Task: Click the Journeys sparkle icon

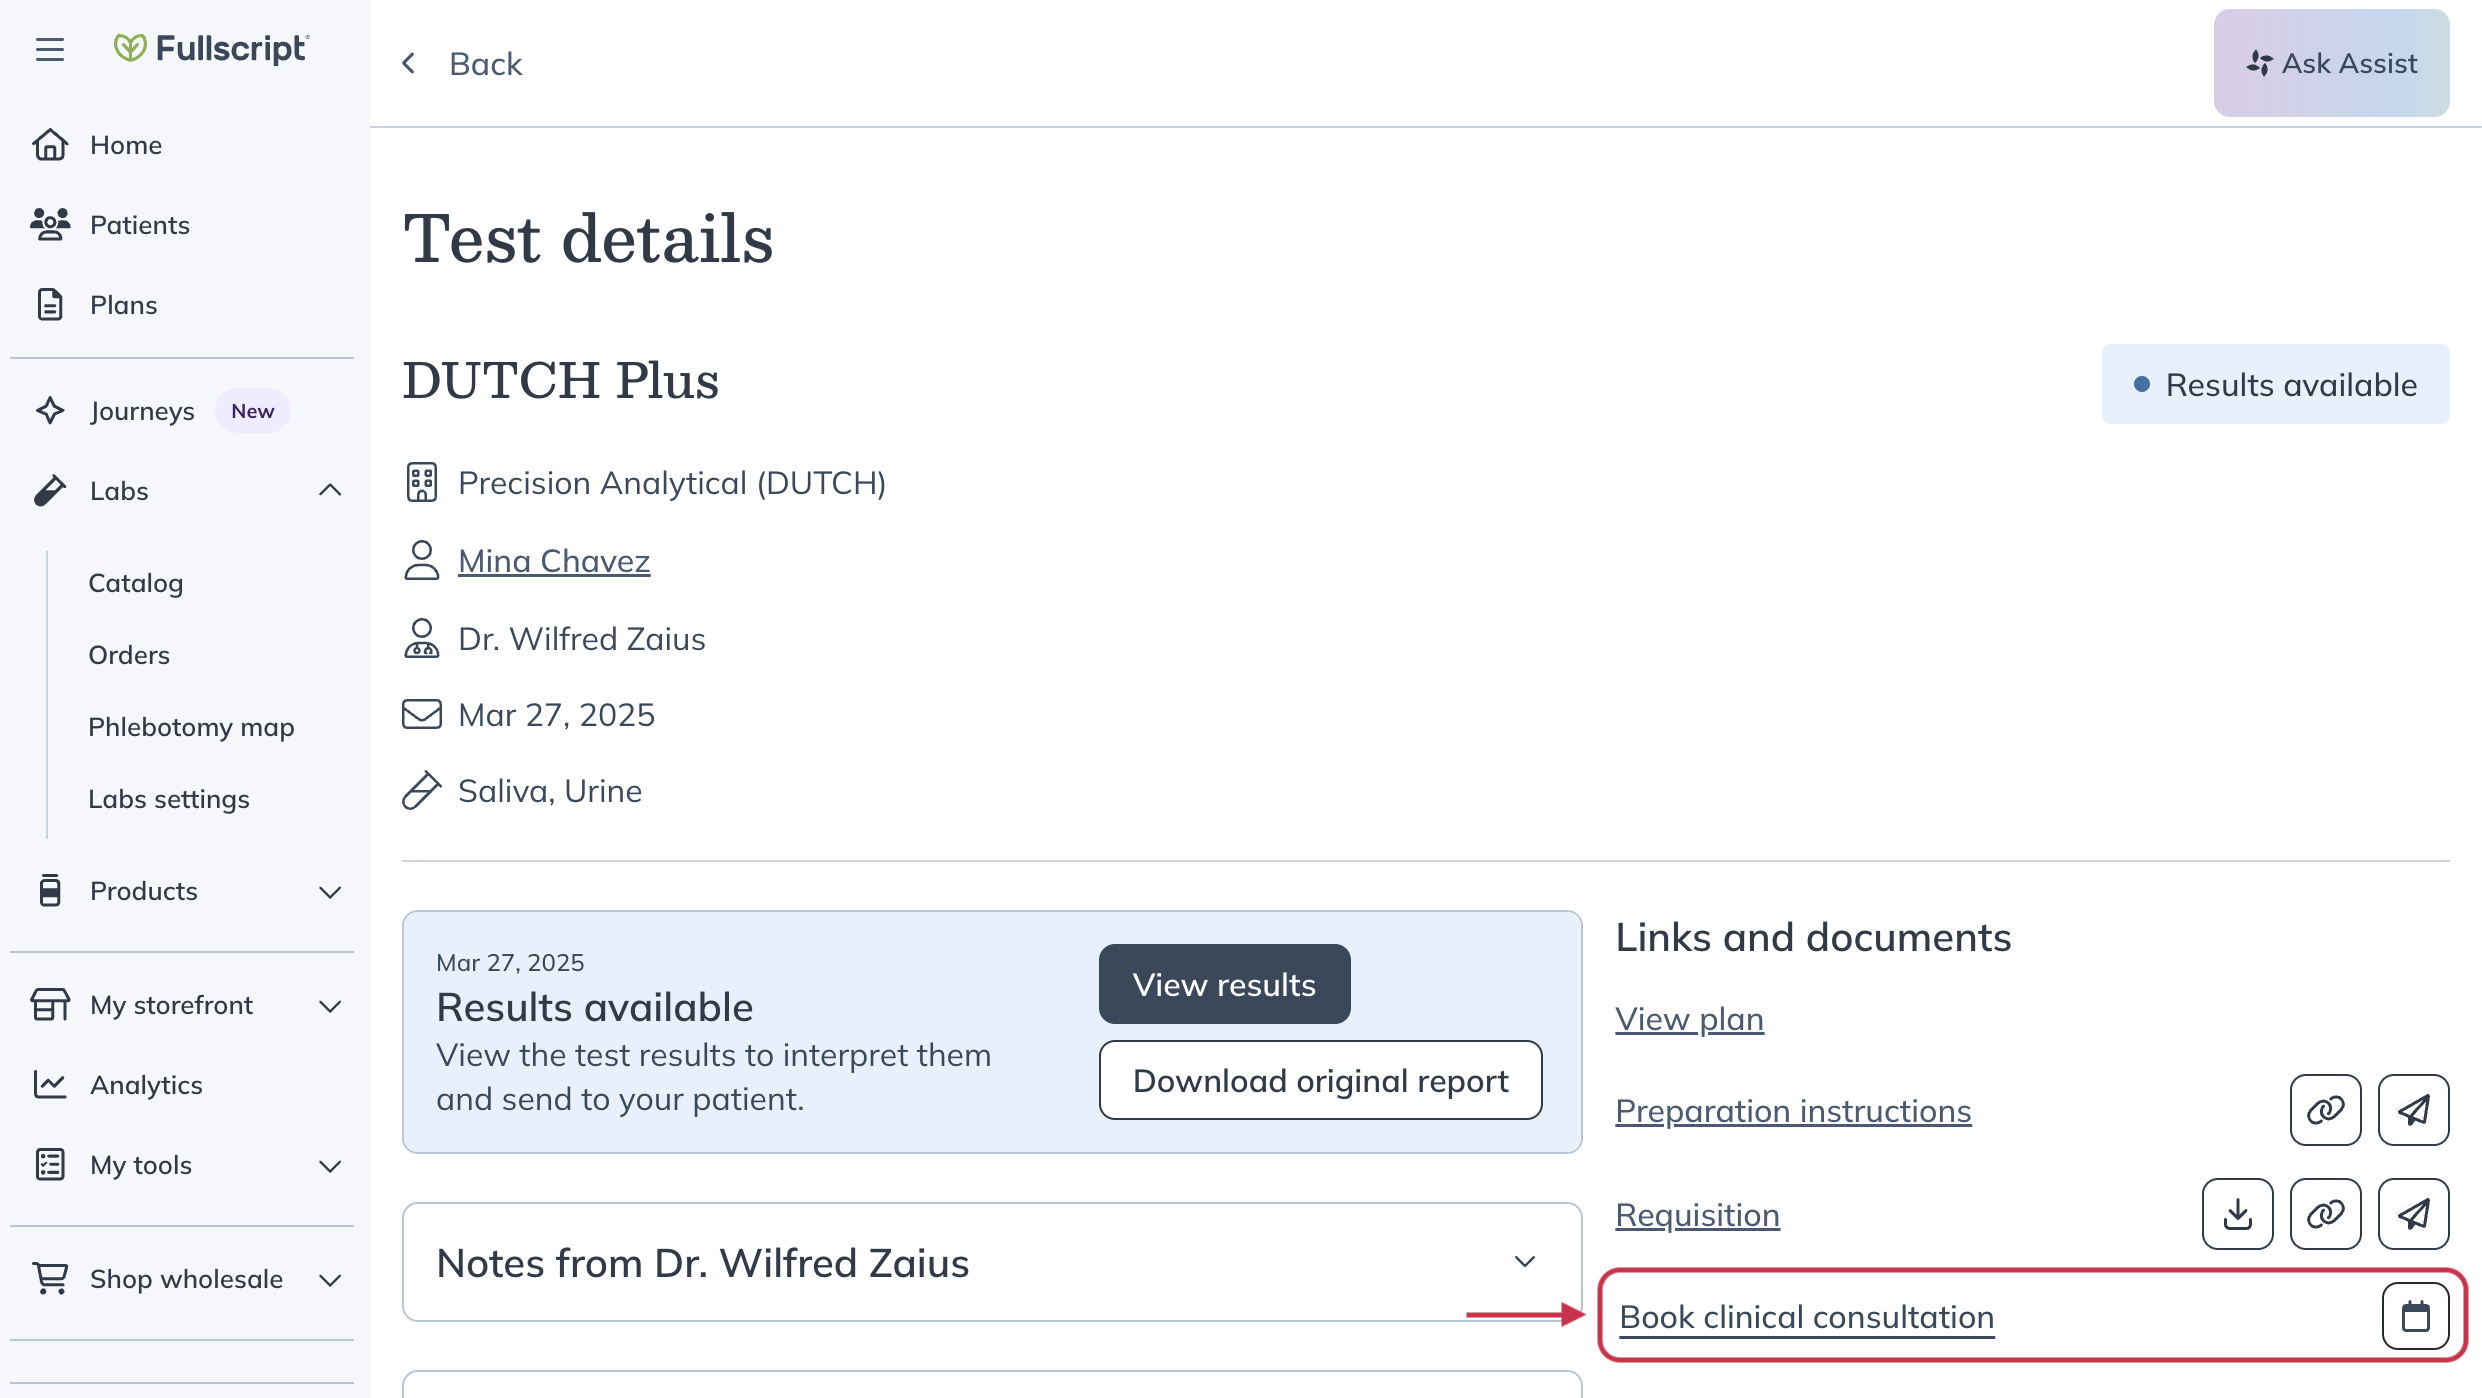Action: coord(50,411)
